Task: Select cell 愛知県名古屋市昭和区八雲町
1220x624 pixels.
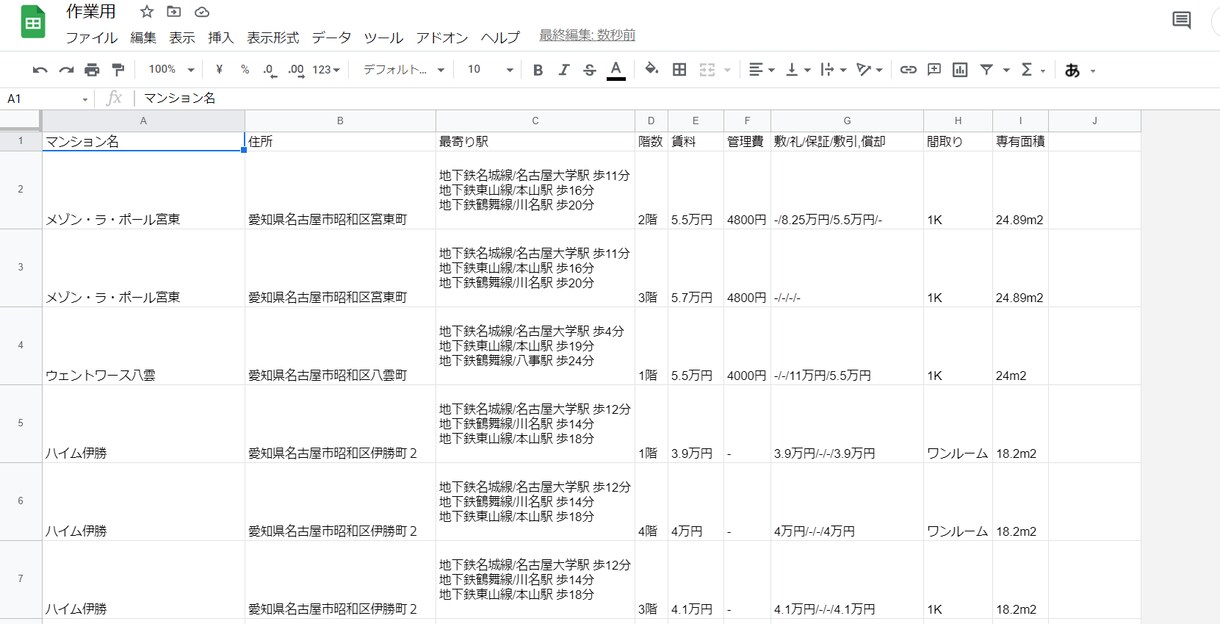Action: [x=340, y=346]
